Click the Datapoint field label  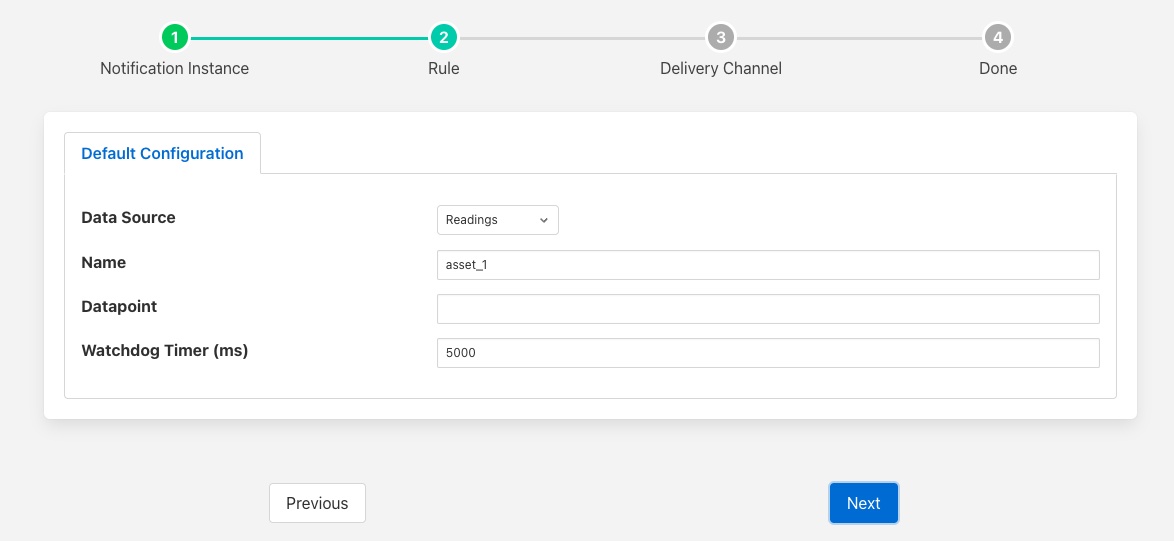point(119,307)
